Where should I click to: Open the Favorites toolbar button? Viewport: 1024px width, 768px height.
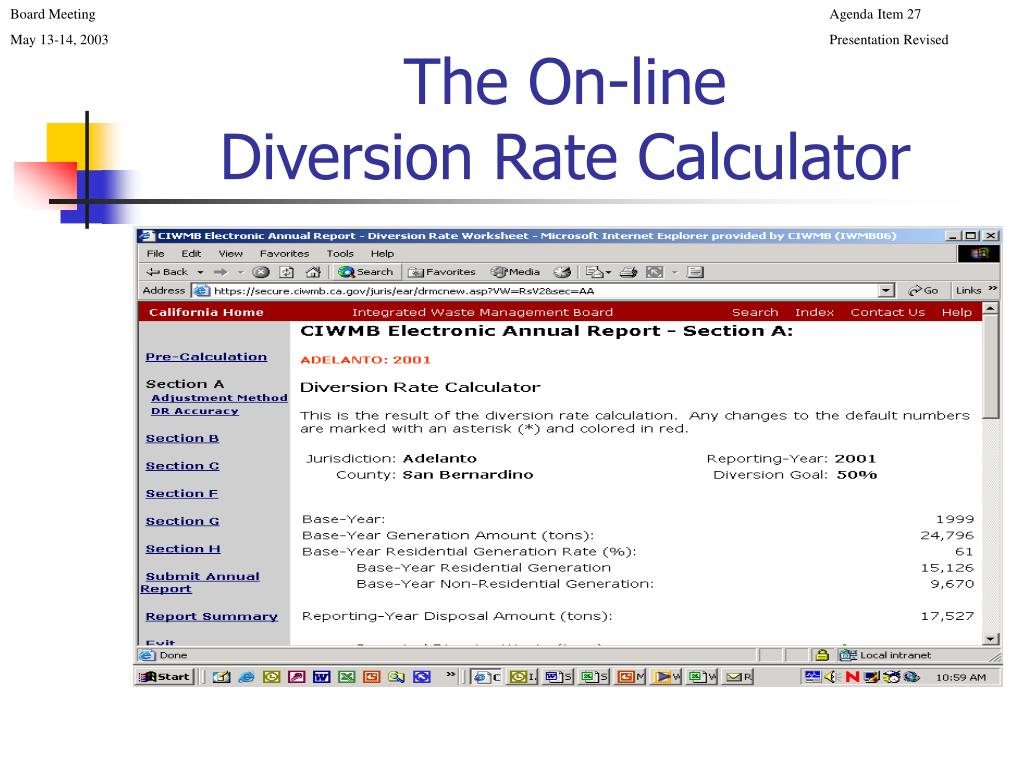pyautogui.click(x=441, y=272)
